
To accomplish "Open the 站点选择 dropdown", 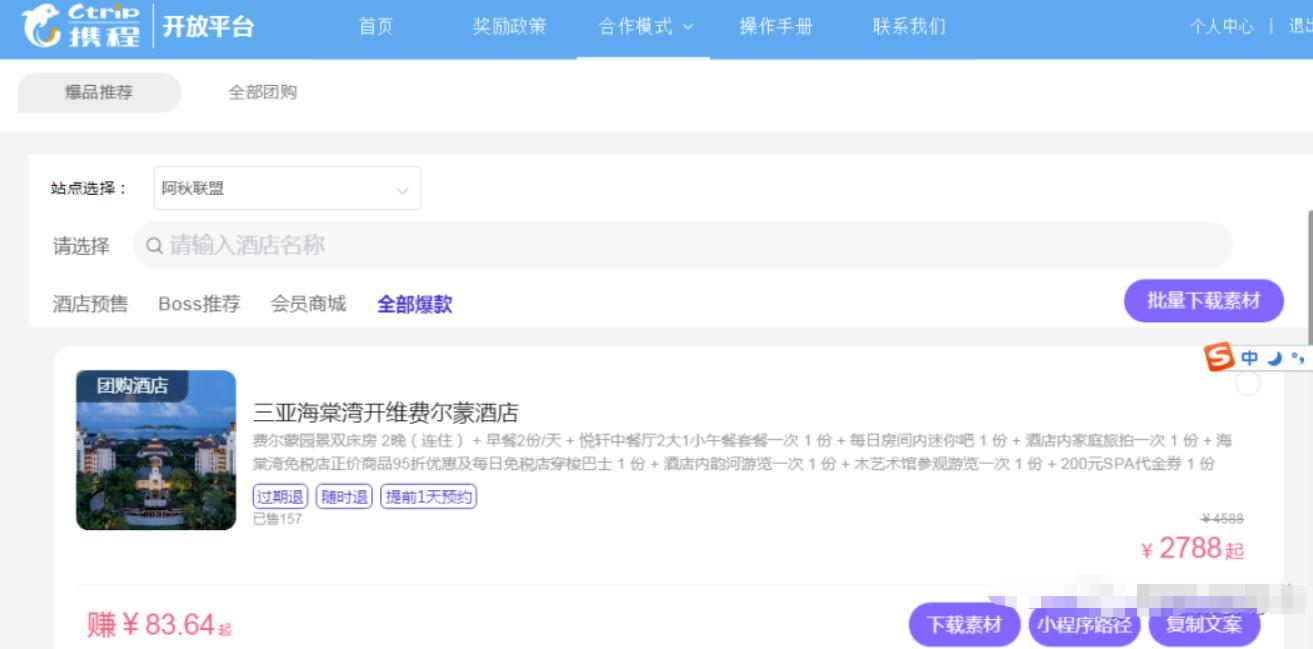I will [287, 188].
